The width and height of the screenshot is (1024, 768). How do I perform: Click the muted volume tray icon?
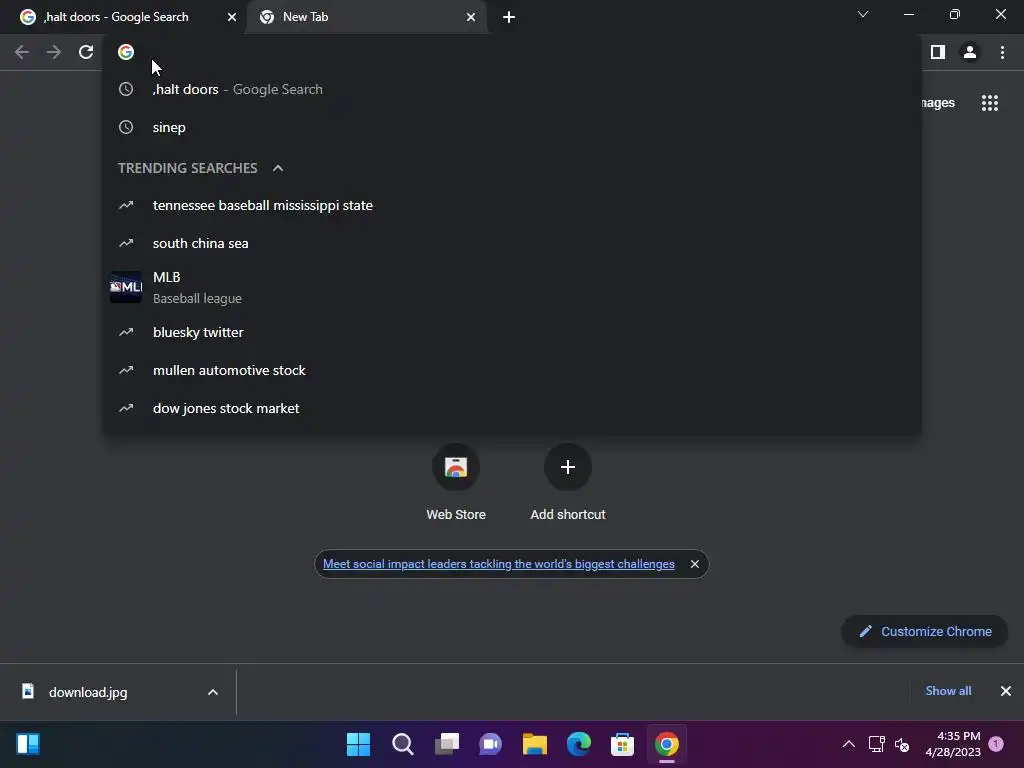tap(902, 744)
